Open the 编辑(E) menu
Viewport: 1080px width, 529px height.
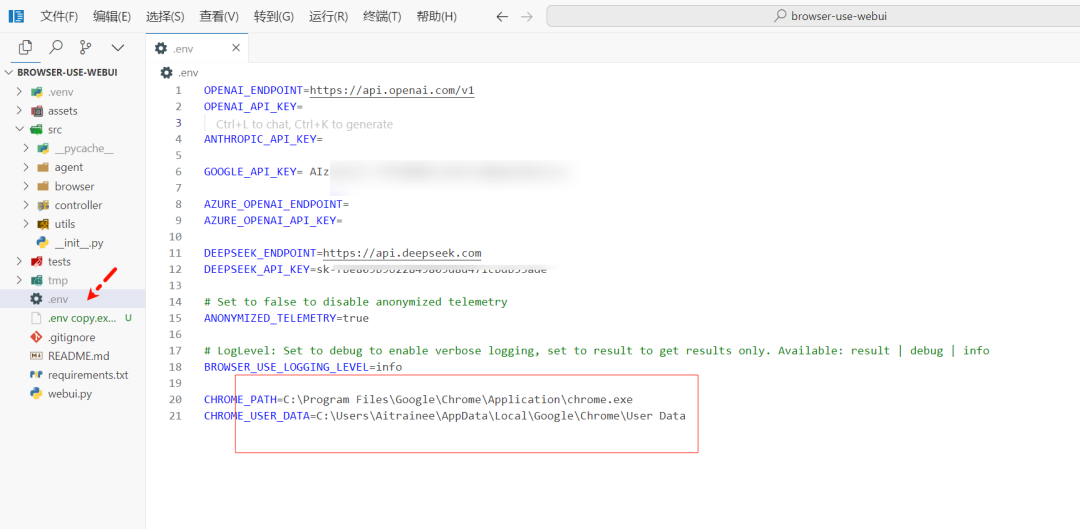(112, 17)
